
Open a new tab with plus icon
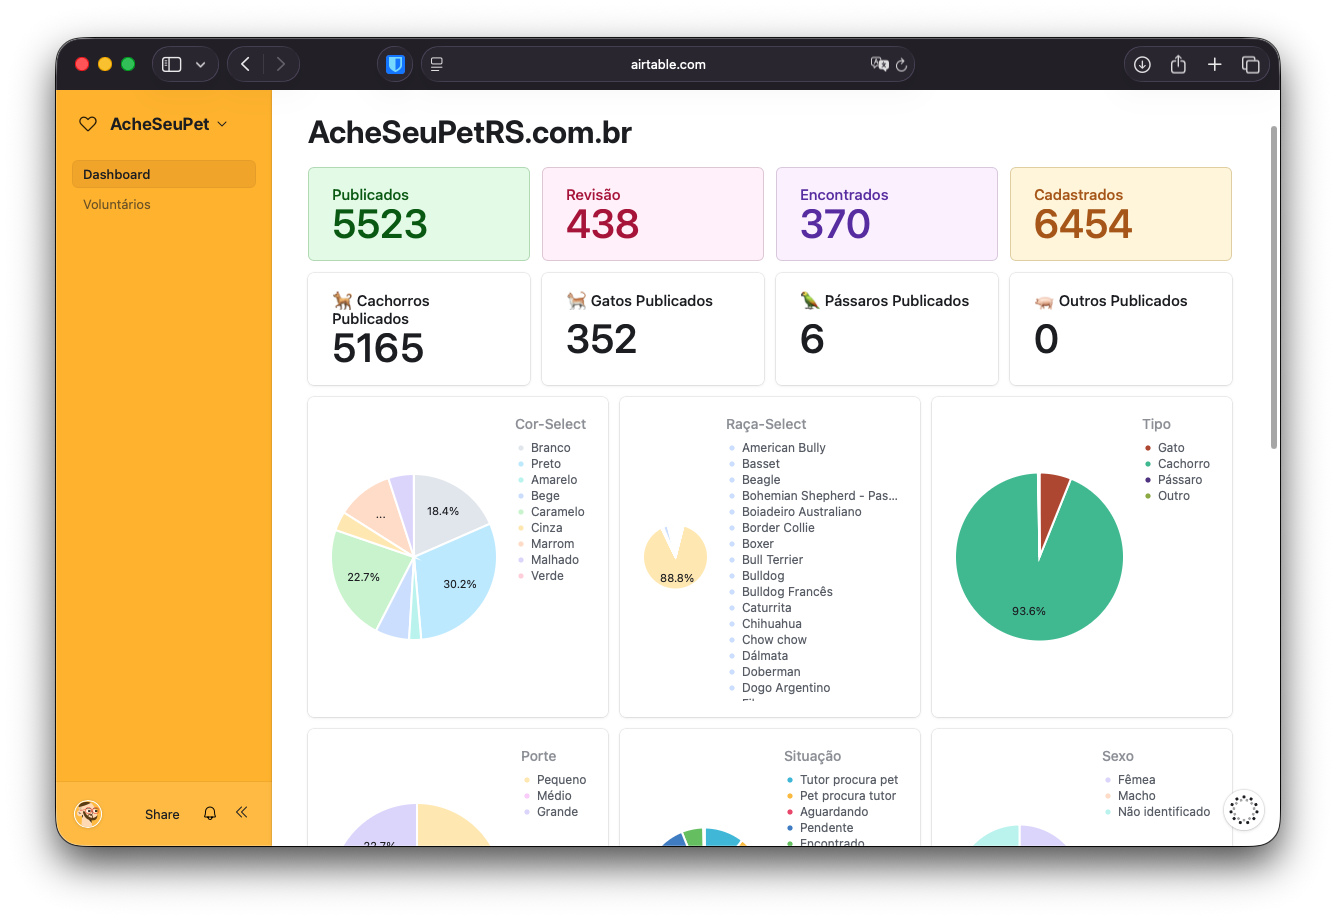(1214, 64)
